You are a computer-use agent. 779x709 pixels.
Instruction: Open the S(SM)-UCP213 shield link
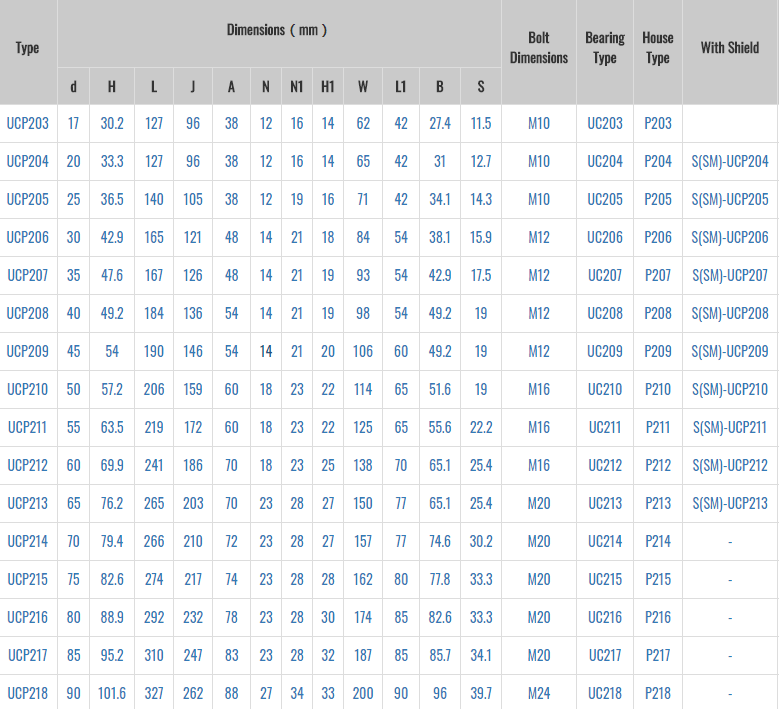point(729,503)
